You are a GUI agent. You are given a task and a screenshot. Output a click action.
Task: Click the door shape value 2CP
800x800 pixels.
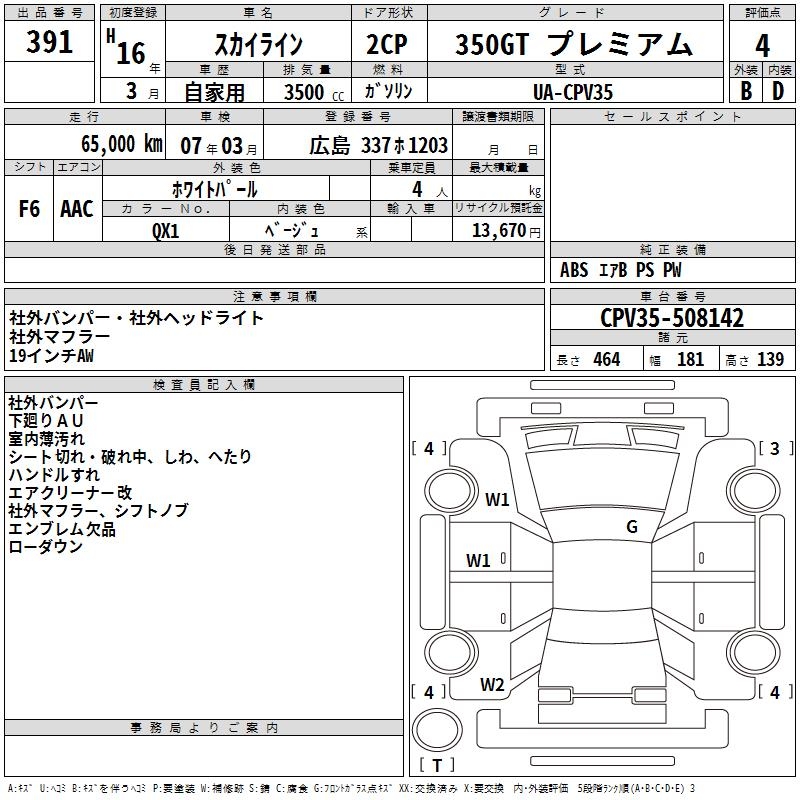tap(387, 44)
